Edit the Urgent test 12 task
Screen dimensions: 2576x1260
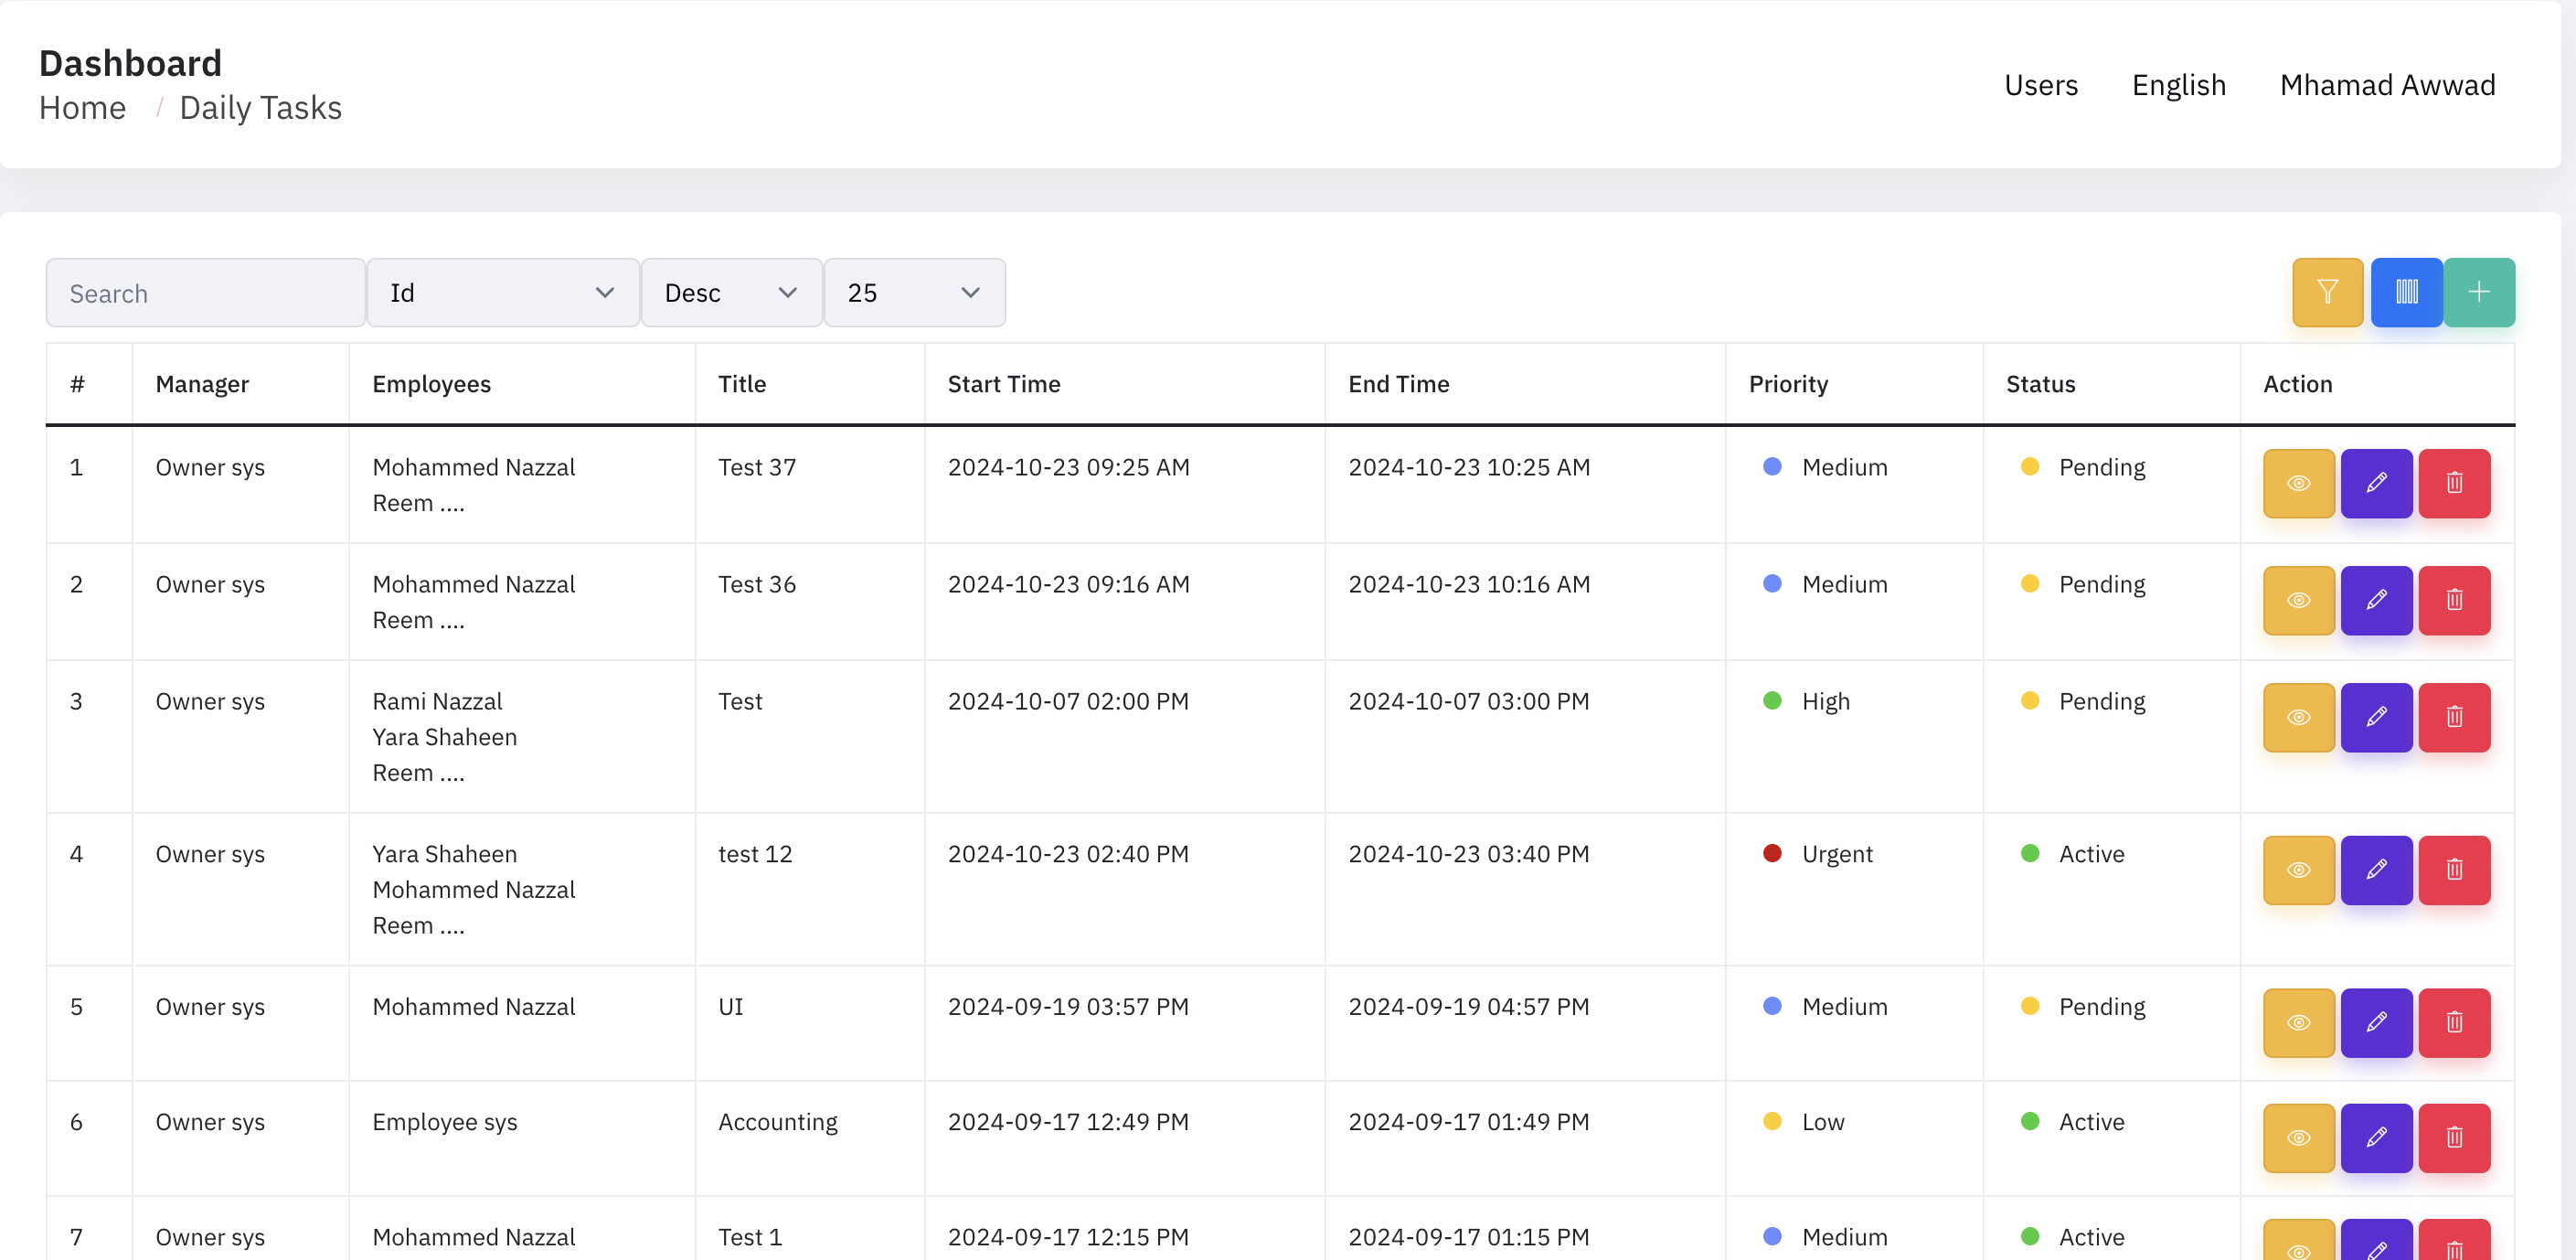point(2376,870)
